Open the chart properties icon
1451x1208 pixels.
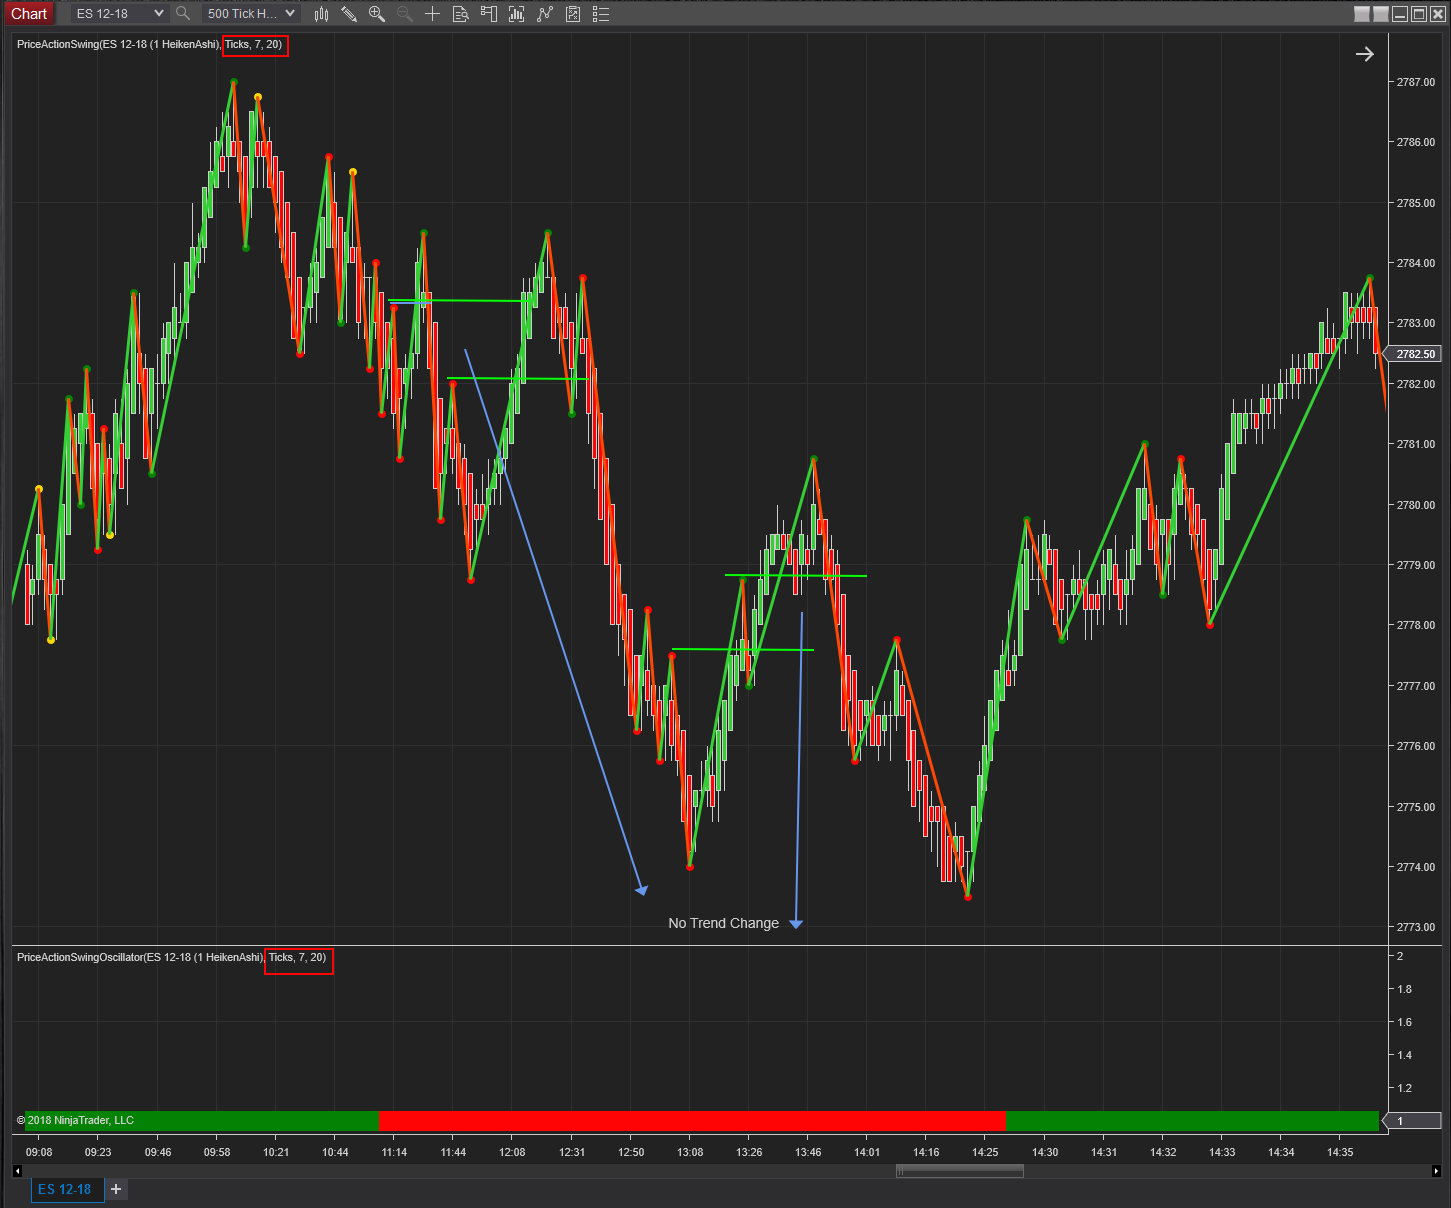573,14
